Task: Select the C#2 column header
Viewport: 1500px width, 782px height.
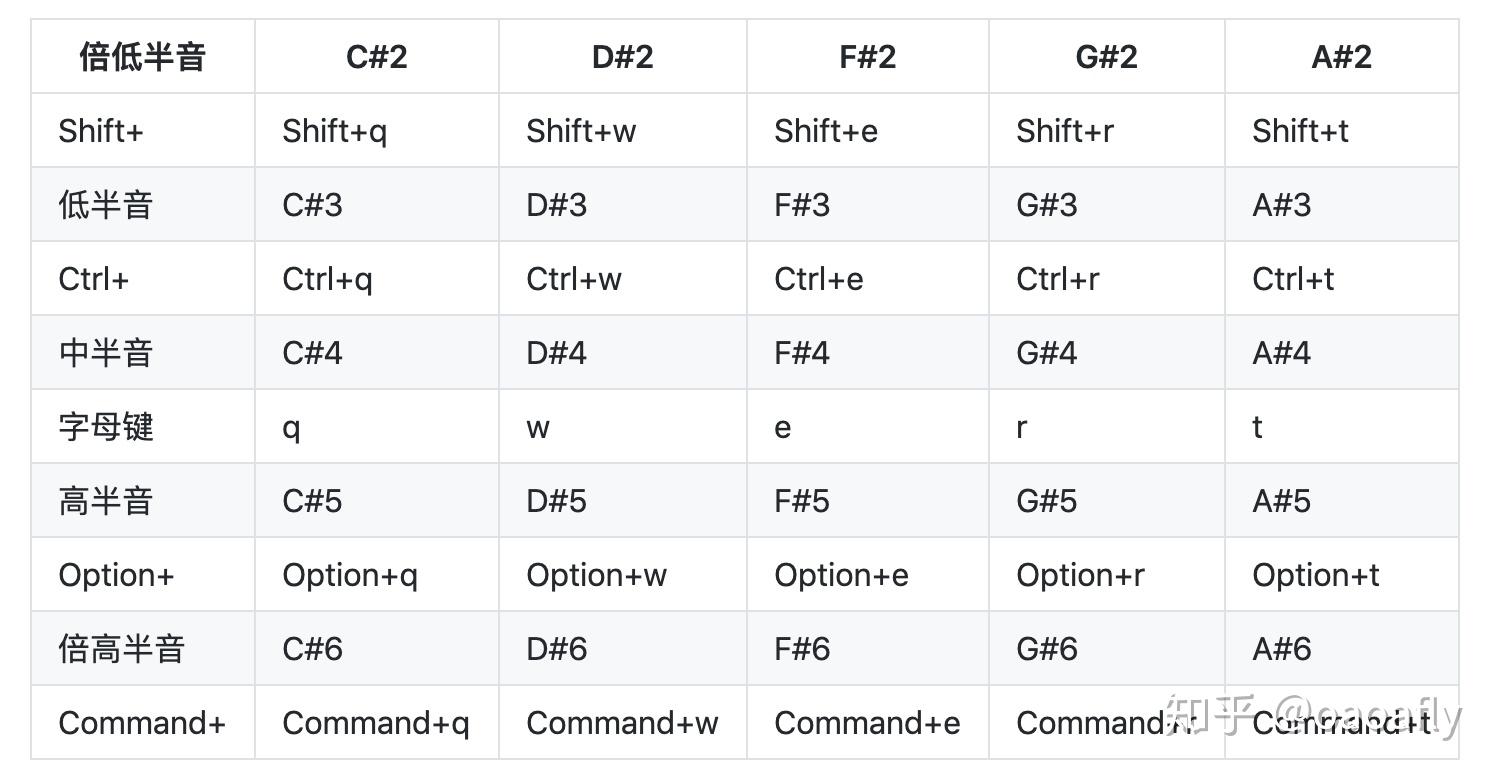Action: pyautogui.click(x=377, y=57)
